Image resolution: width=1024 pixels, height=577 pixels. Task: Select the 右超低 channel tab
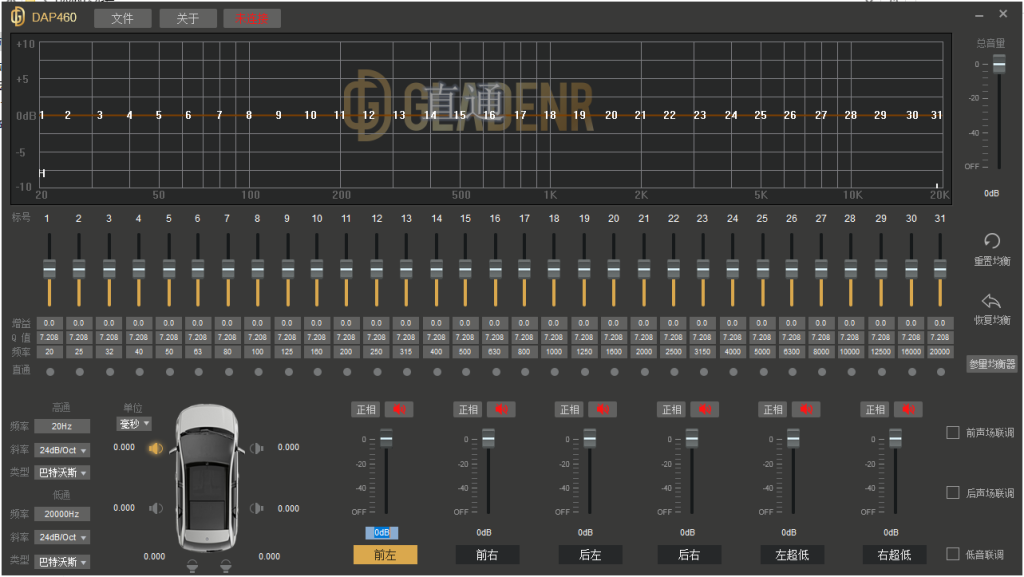pos(894,555)
